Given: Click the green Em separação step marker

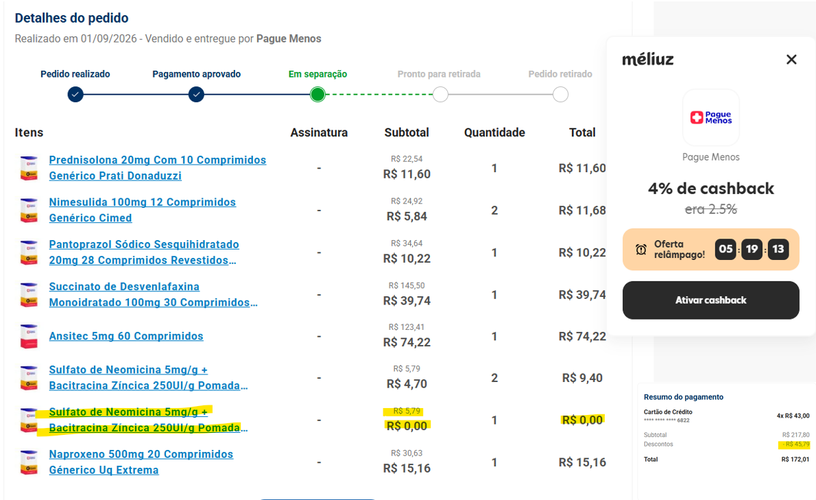Looking at the screenshot, I should (x=317, y=95).
